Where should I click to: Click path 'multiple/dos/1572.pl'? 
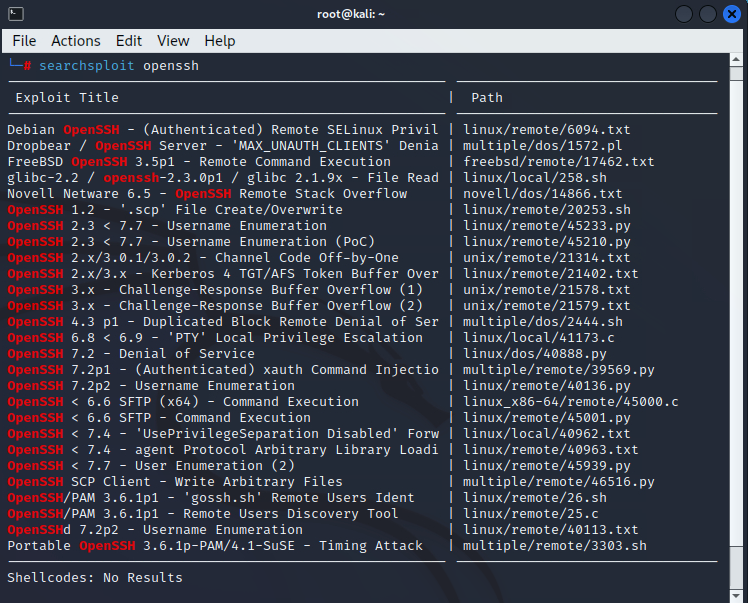click(x=542, y=146)
